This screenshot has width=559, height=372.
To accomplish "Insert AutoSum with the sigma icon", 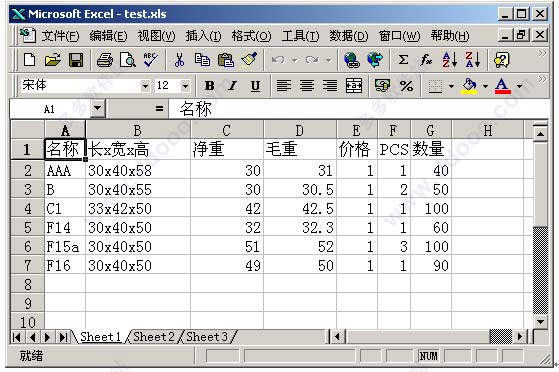I will point(403,60).
